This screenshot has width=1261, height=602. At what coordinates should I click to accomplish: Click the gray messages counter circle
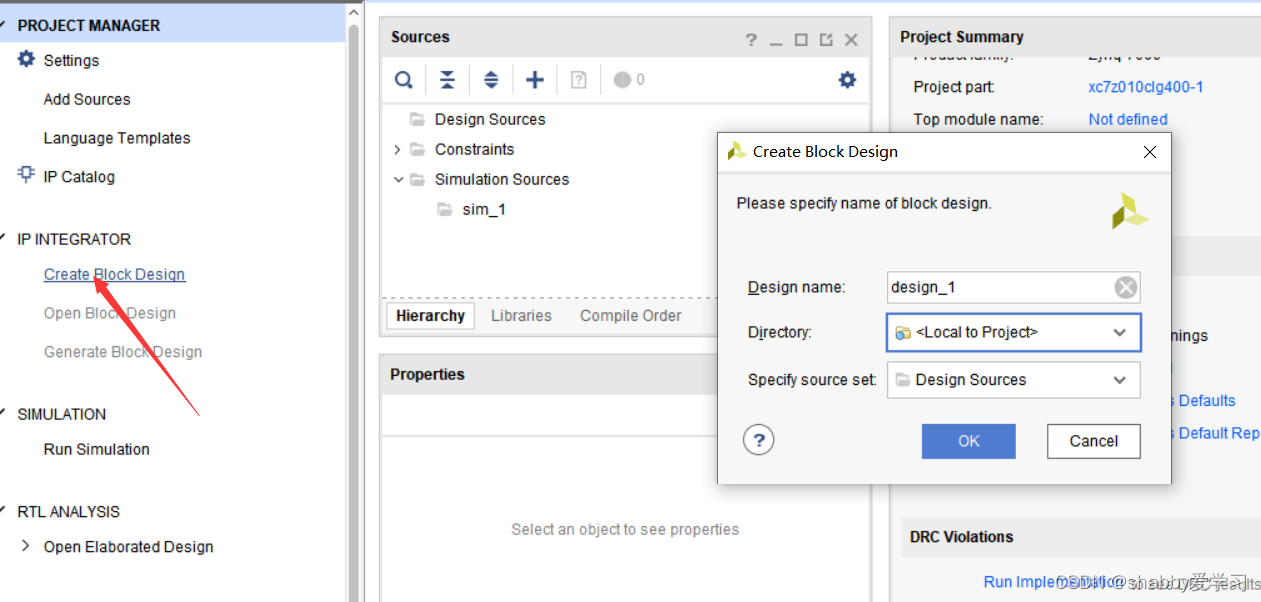622,80
